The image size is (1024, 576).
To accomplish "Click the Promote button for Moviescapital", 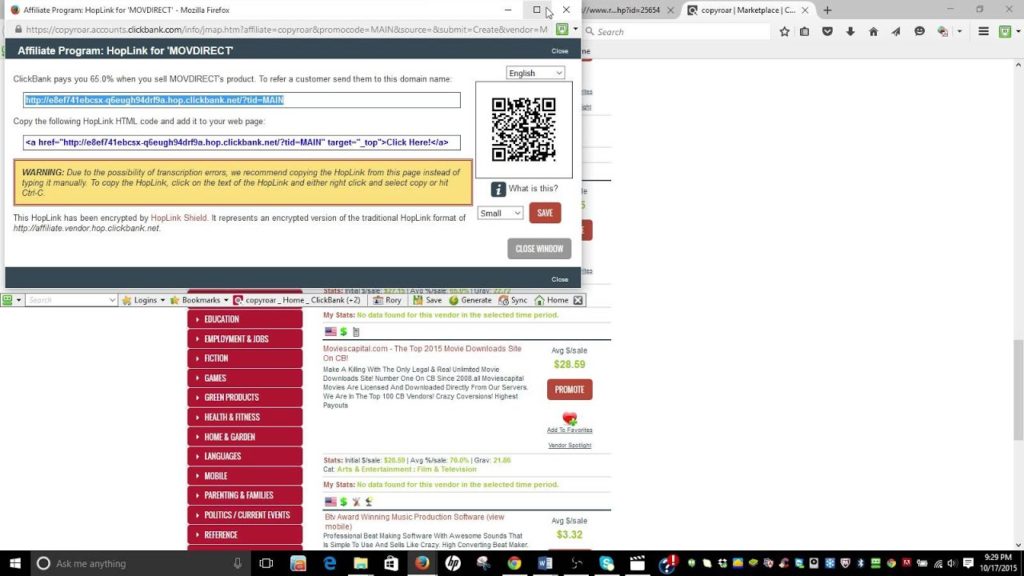I will pos(569,390).
